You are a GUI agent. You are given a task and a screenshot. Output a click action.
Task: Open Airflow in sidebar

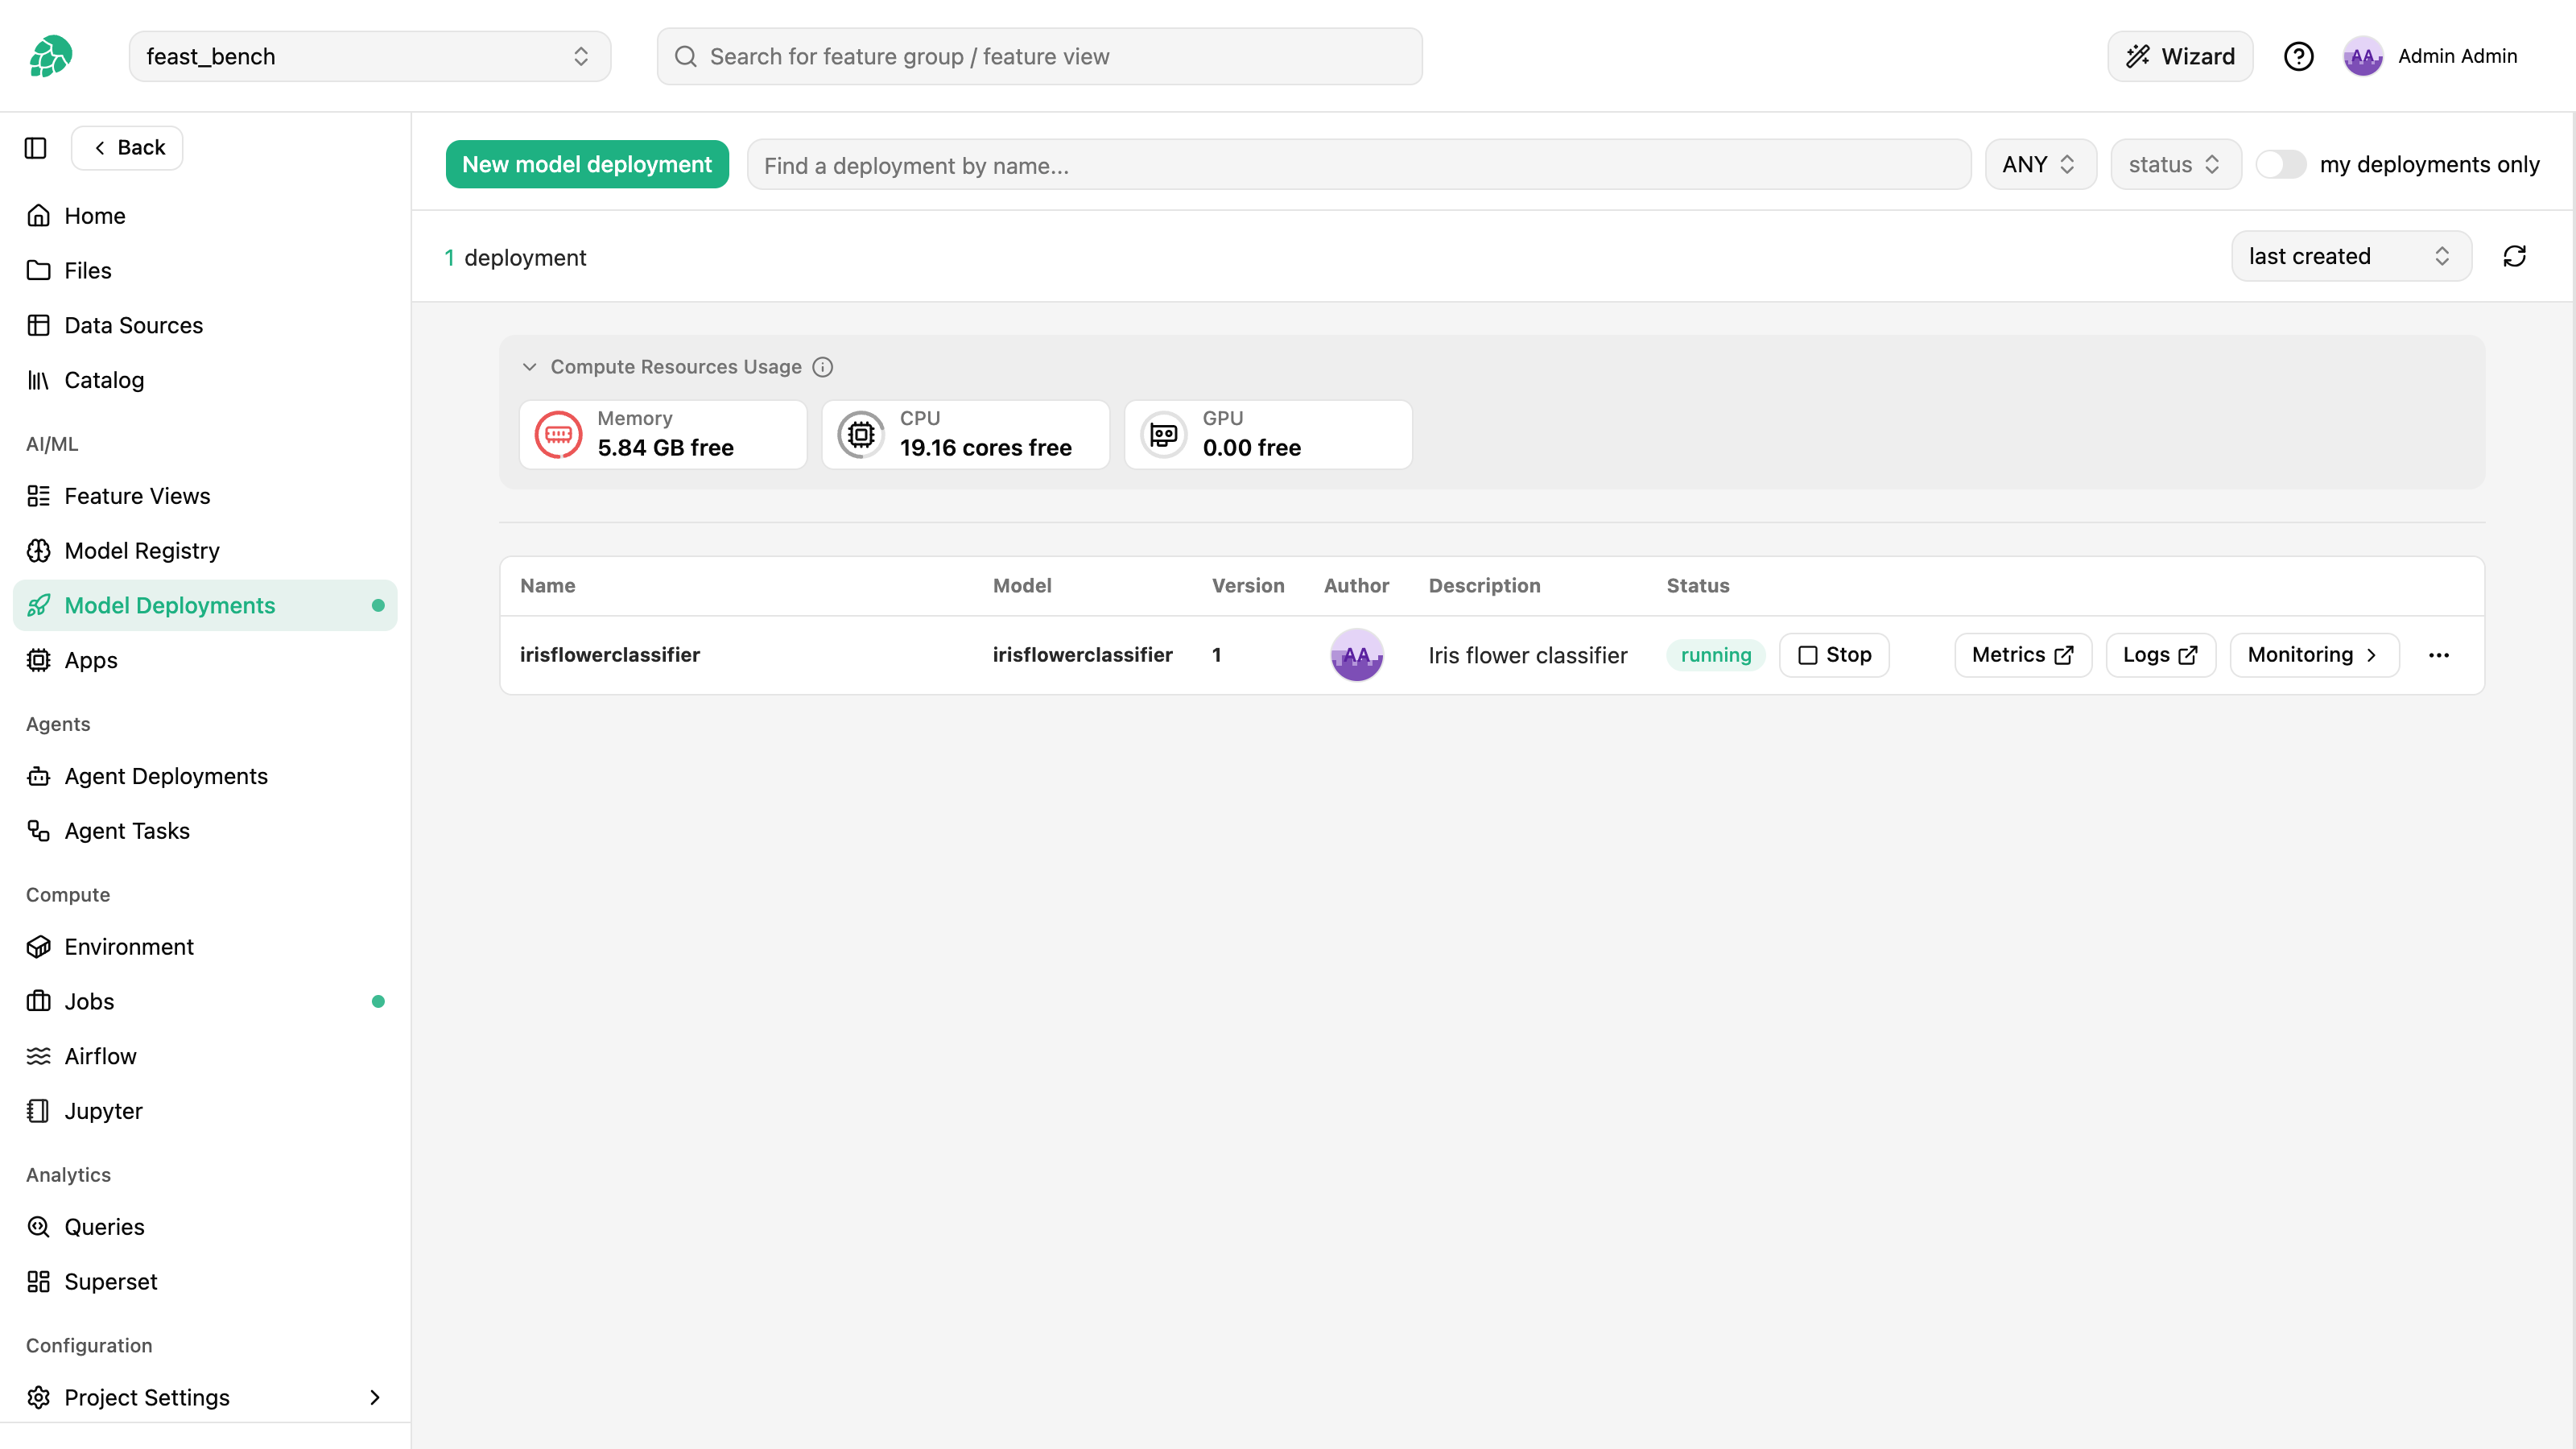pos(205,1056)
